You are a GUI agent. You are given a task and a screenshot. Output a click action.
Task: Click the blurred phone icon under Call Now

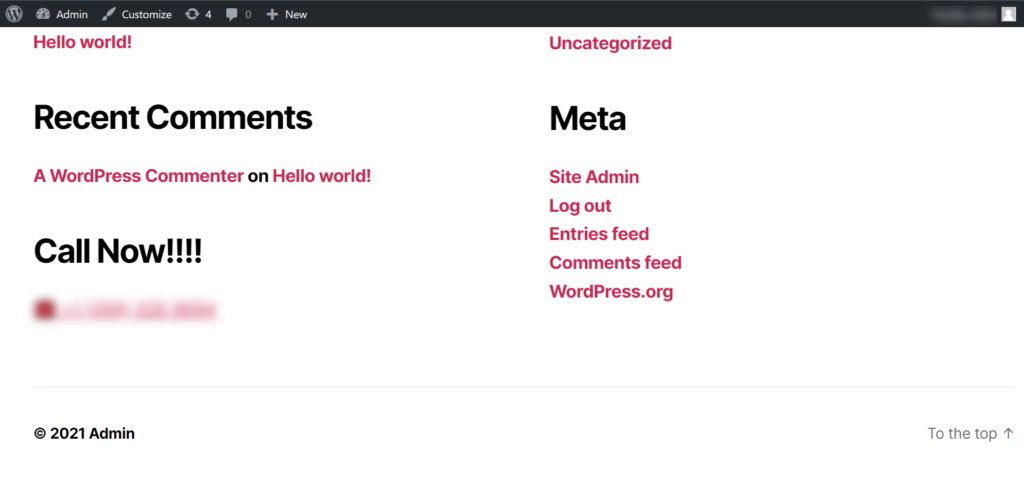tap(44, 310)
